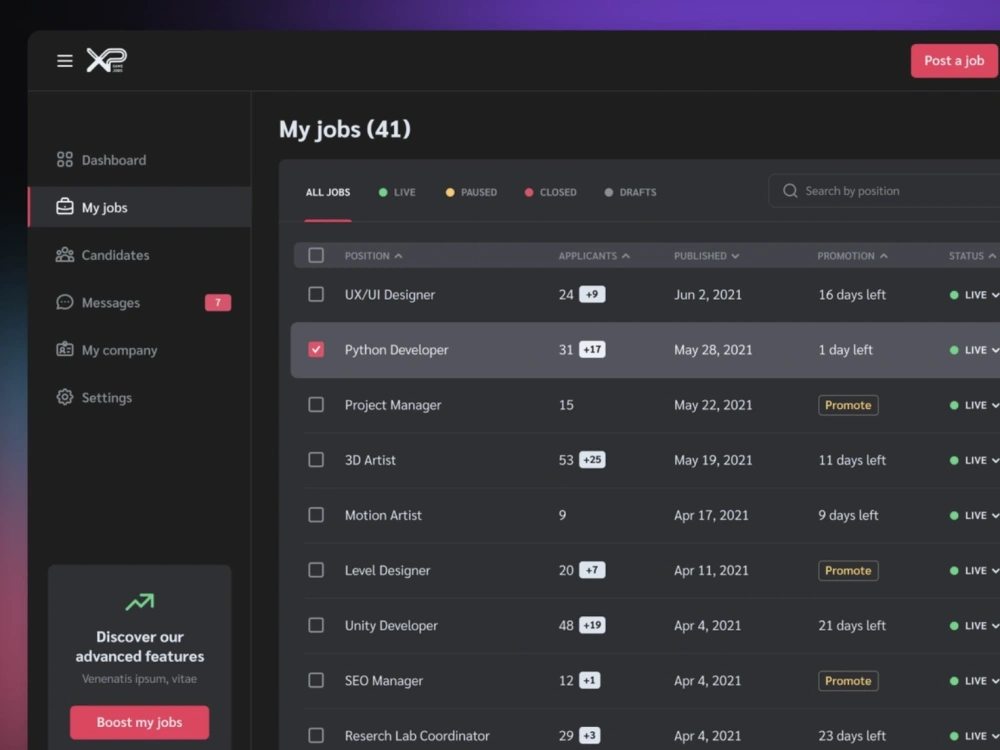
Task: Sort by the Status column header
Action: [x=972, y=256]
